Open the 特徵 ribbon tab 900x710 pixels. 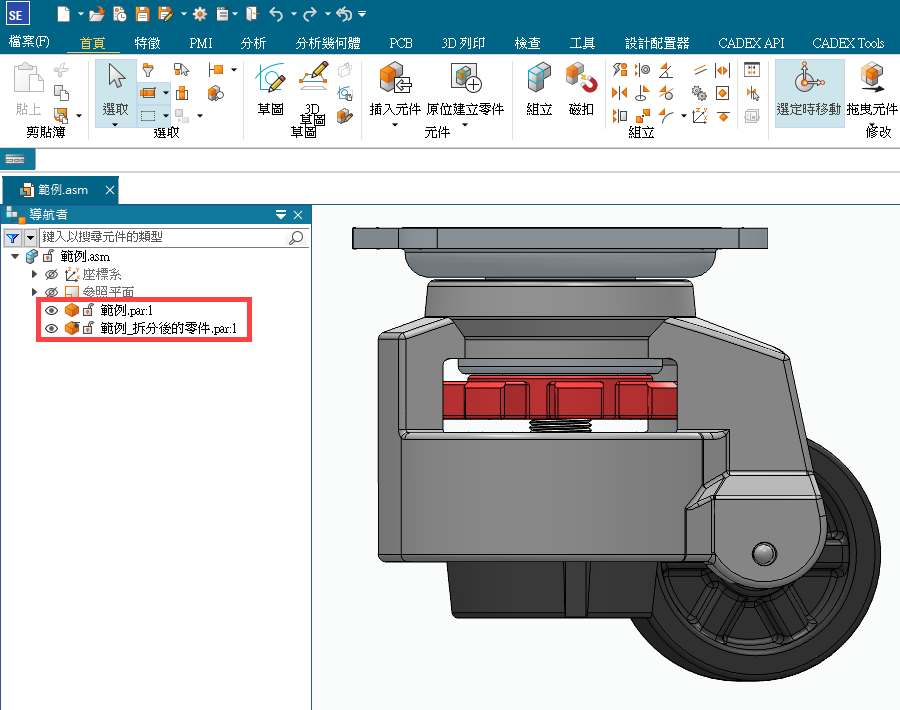click(147, 43)
